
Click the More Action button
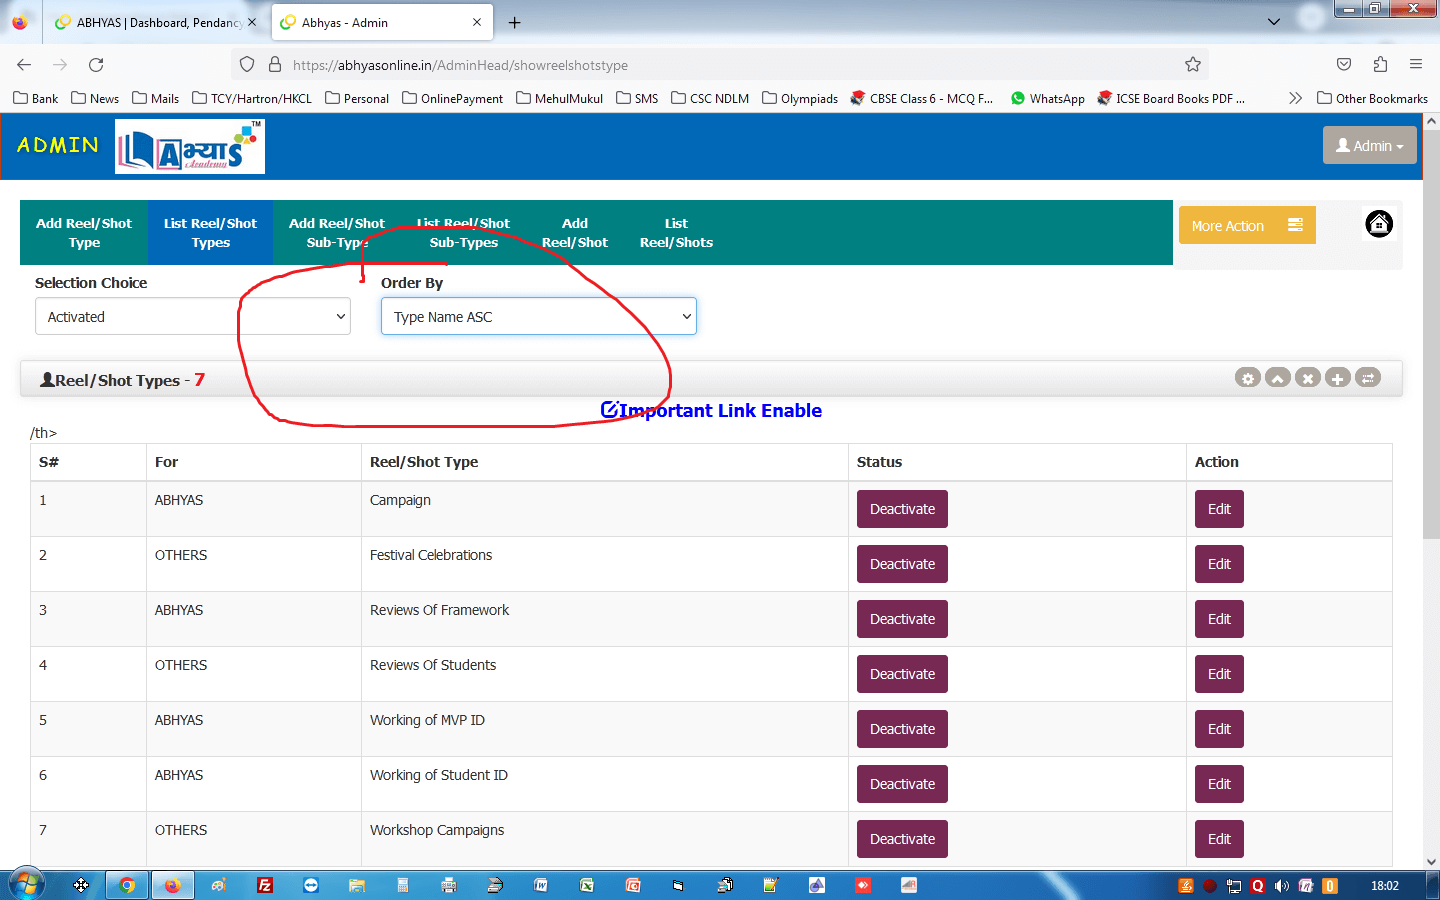[x=1246, y=226]
